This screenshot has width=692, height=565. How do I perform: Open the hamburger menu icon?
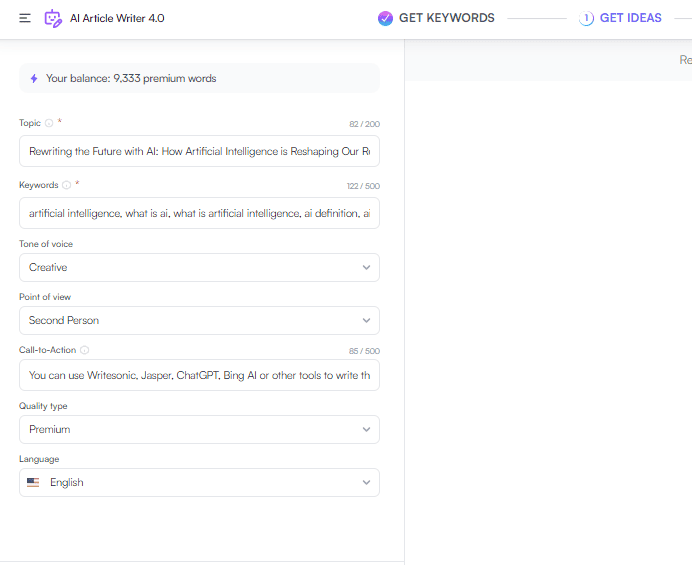coord(25,18)
